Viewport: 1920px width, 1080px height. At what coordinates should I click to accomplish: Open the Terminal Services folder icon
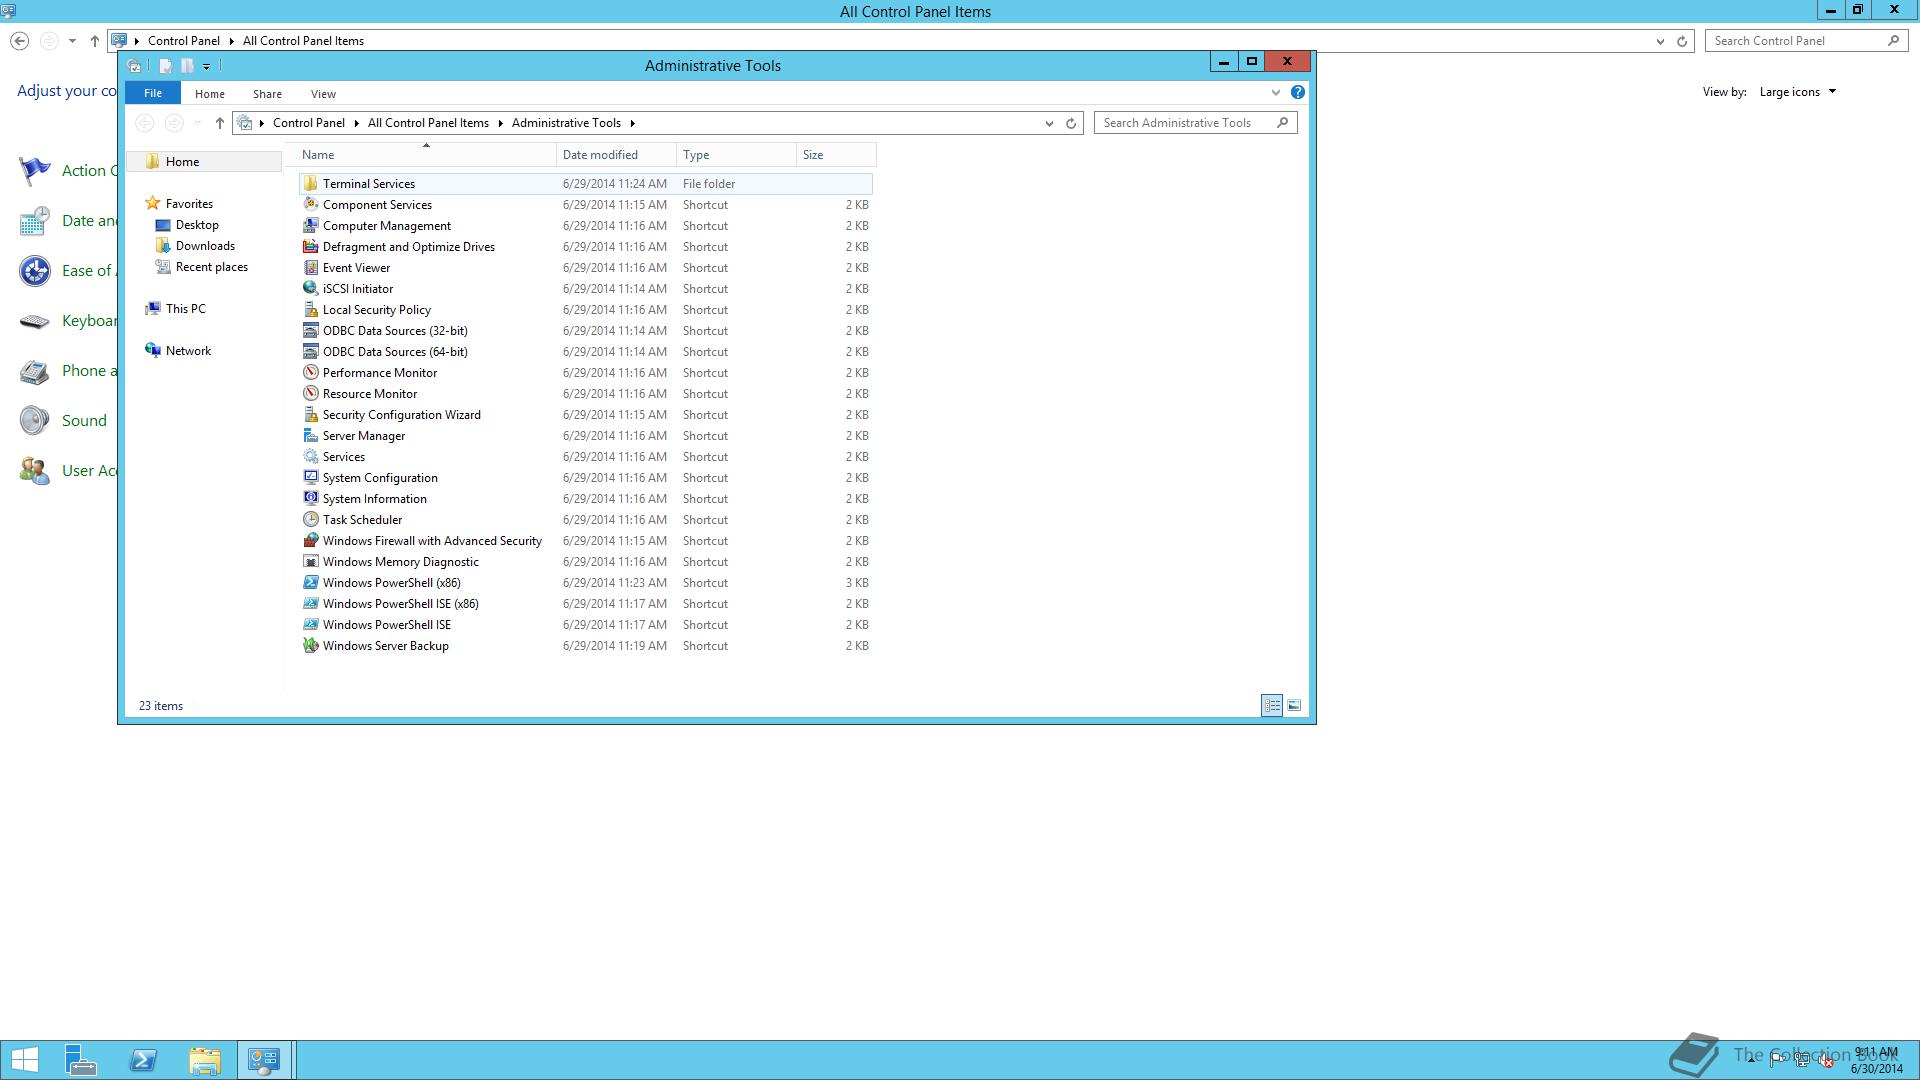[x=311, y=183]
